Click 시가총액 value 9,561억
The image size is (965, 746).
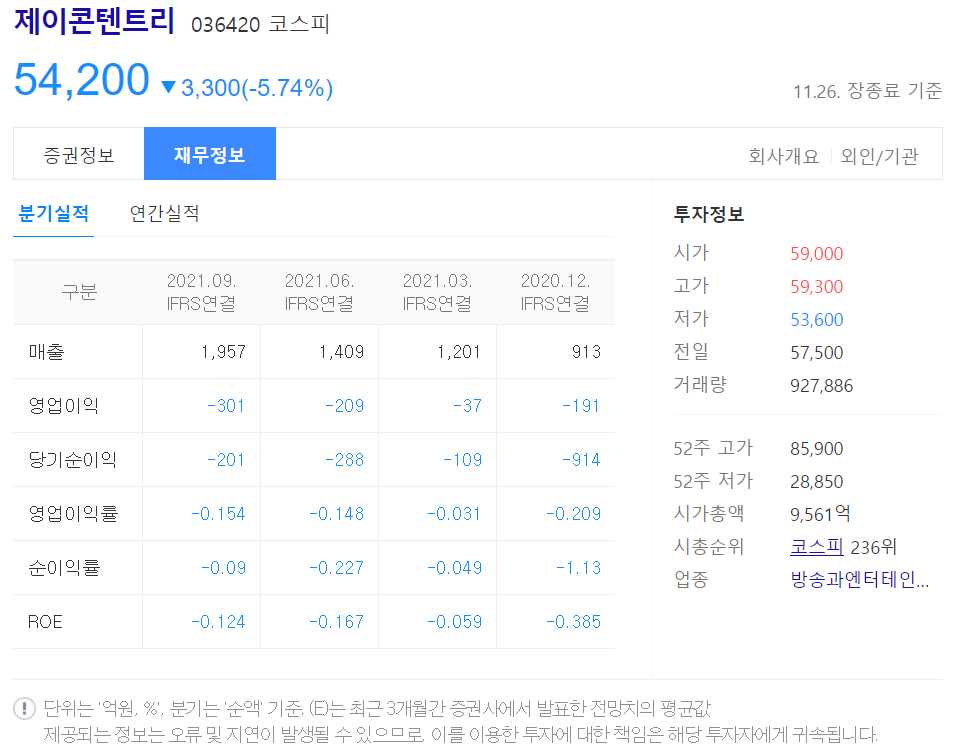(820, 514)
